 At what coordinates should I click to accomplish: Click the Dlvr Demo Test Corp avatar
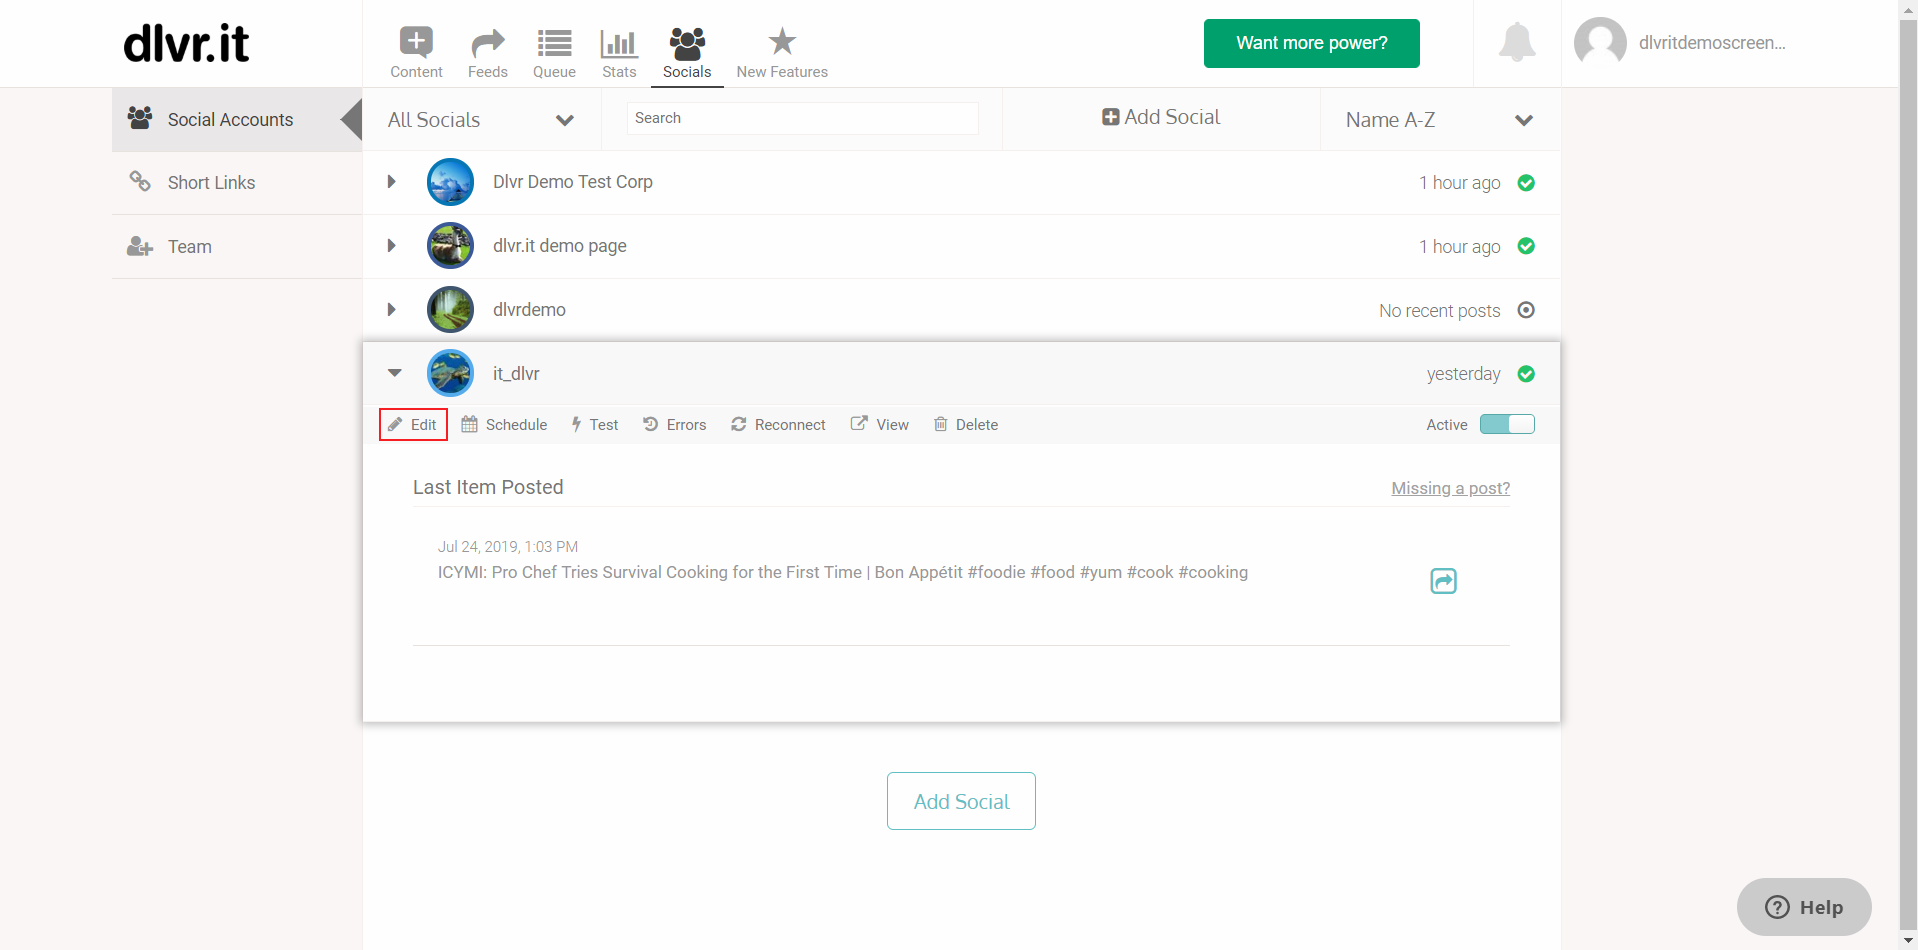450,182
